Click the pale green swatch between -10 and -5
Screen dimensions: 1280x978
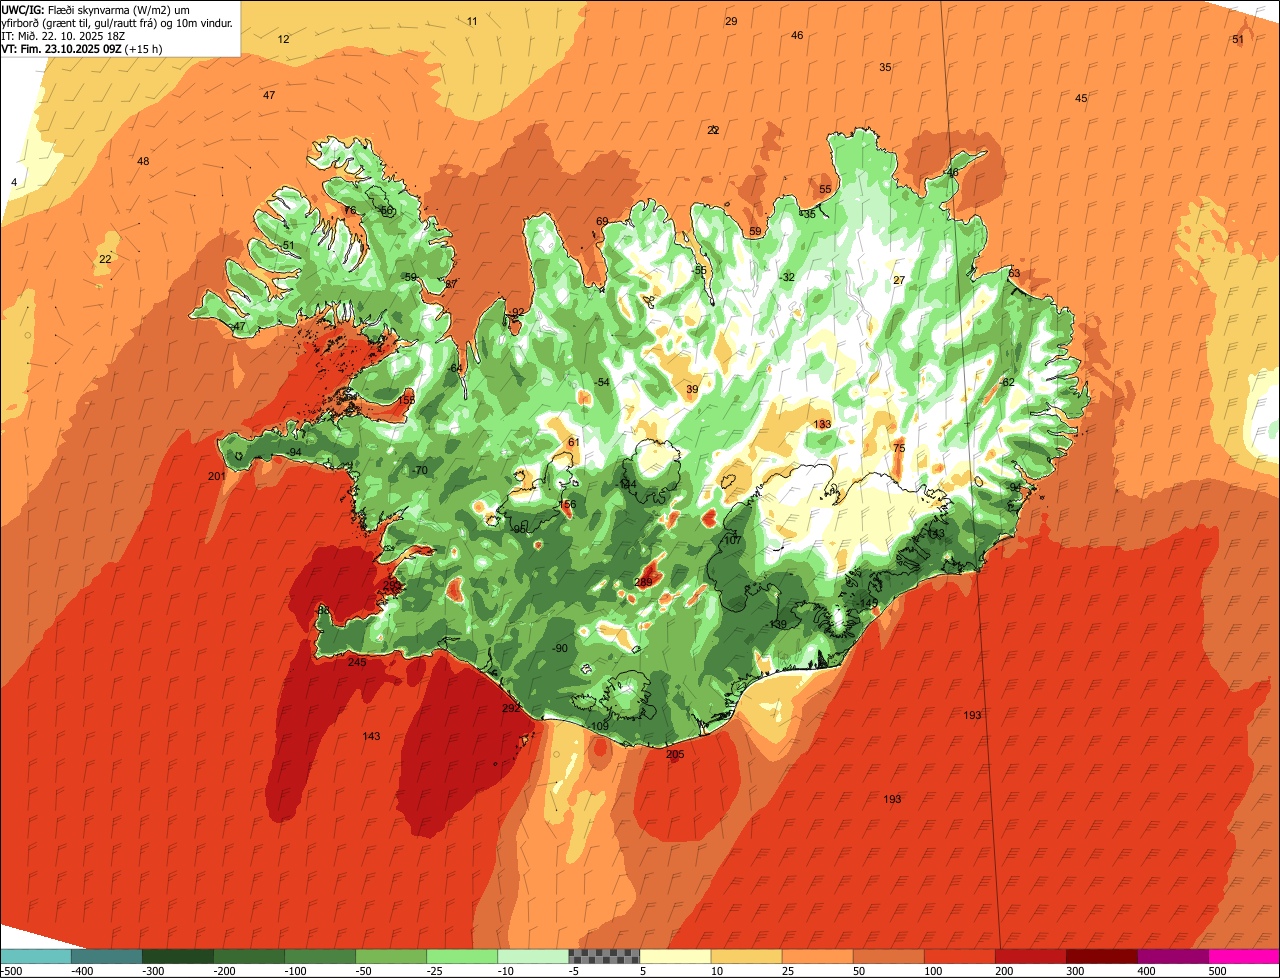tap(533, 955)
